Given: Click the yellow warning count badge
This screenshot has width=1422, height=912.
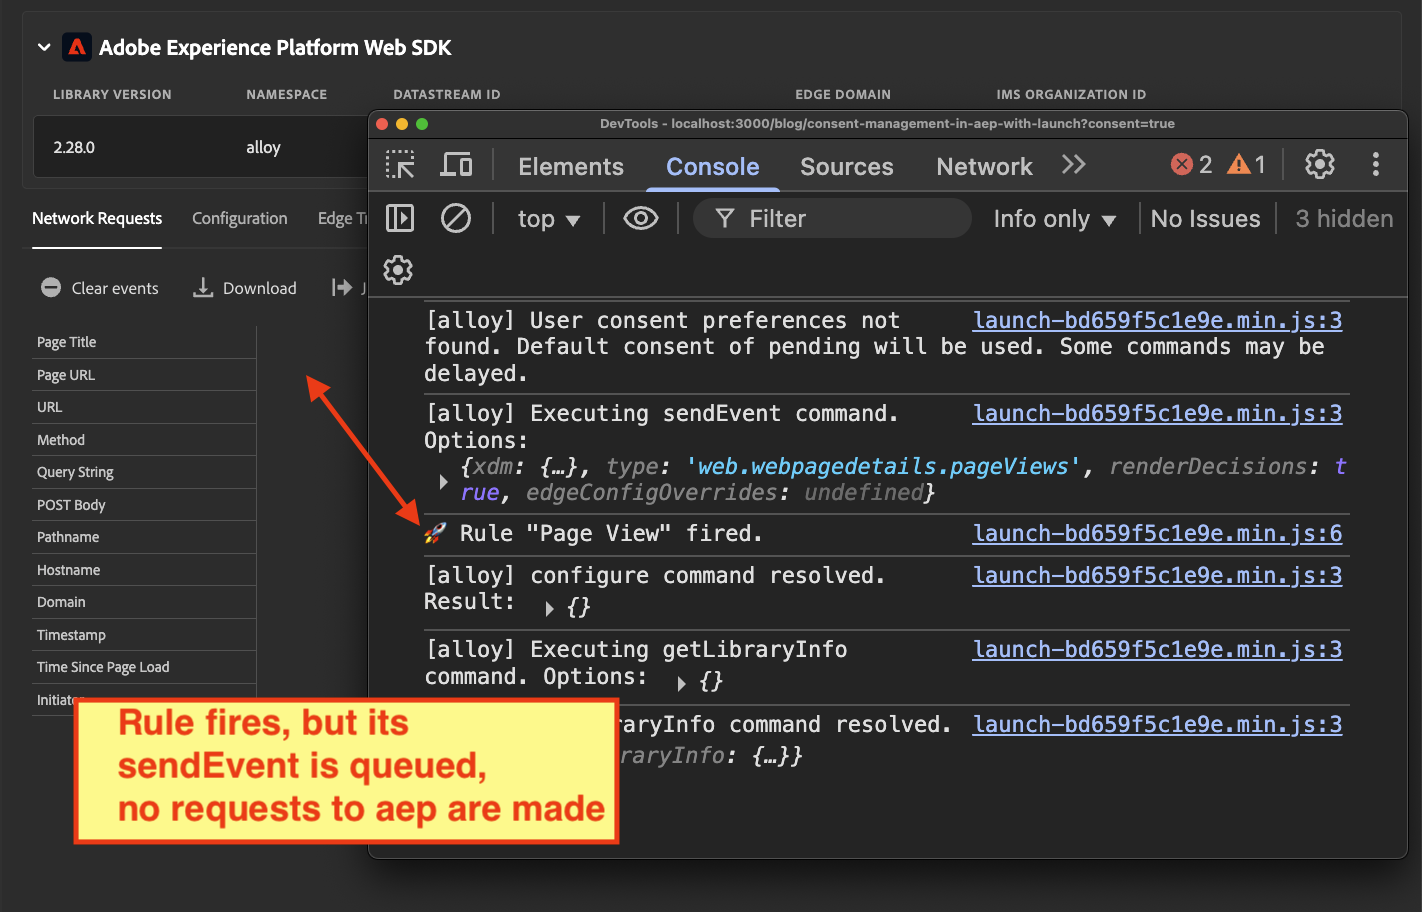Looking at the screenshot, I should (x=1247, y=165).
